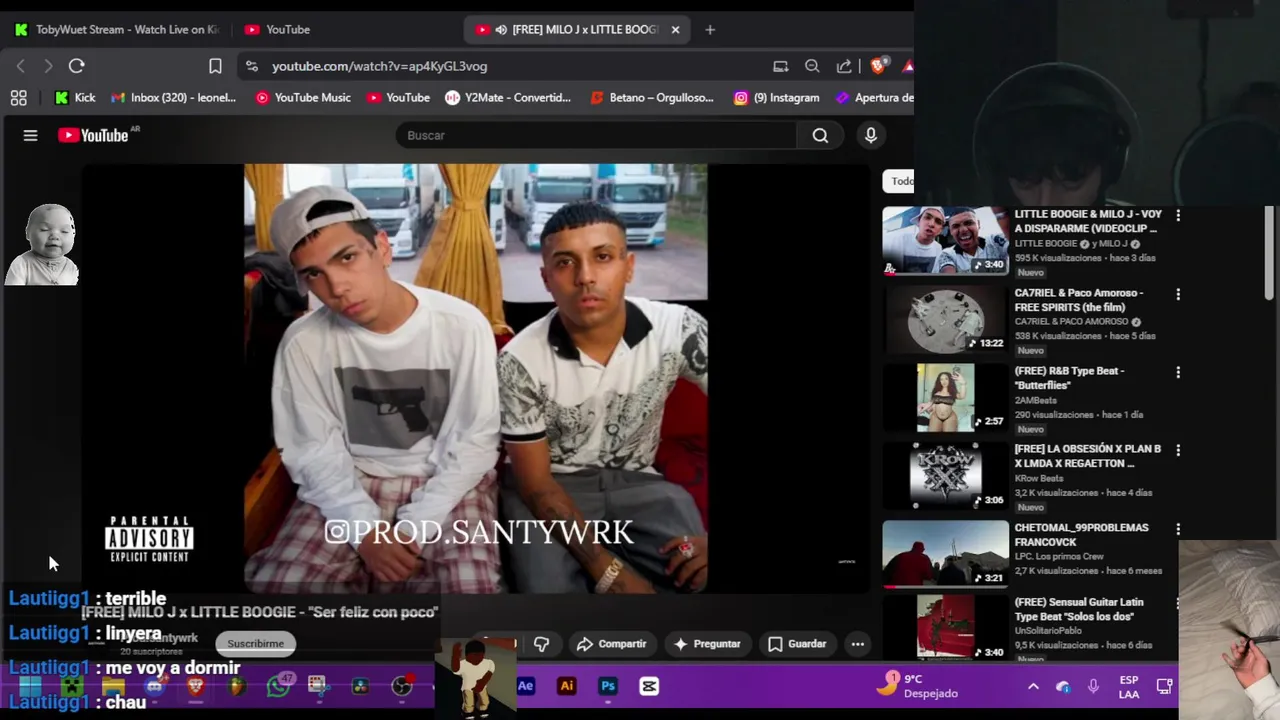Launch Illustrator from taskbar
Screen dimensions: 1280x720
click(x=567, y=686)
